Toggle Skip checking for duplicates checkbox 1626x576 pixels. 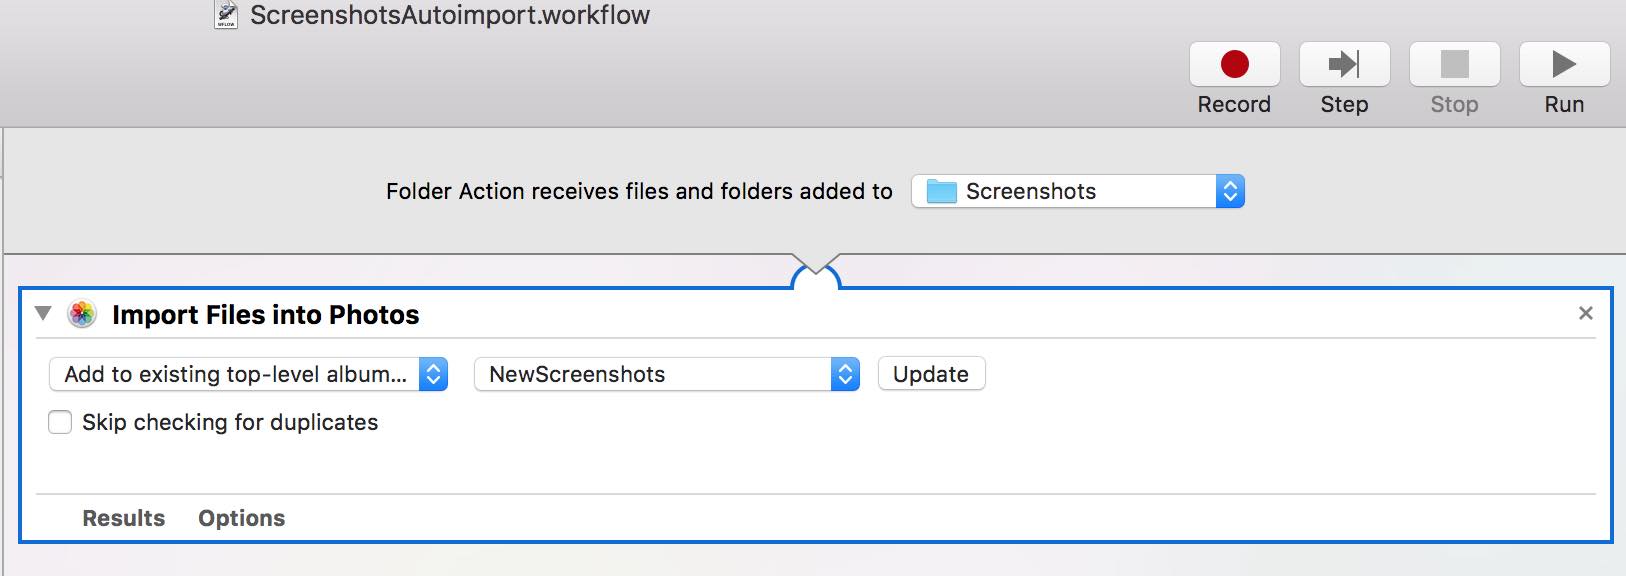tap(61, 423)
